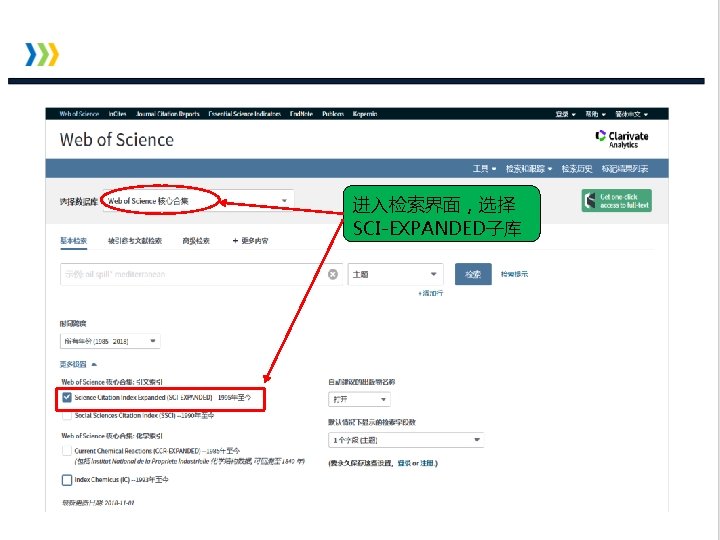Click the 注册 link in the settings note
Screen dimensions: 720x540
[x=427, y=463]
